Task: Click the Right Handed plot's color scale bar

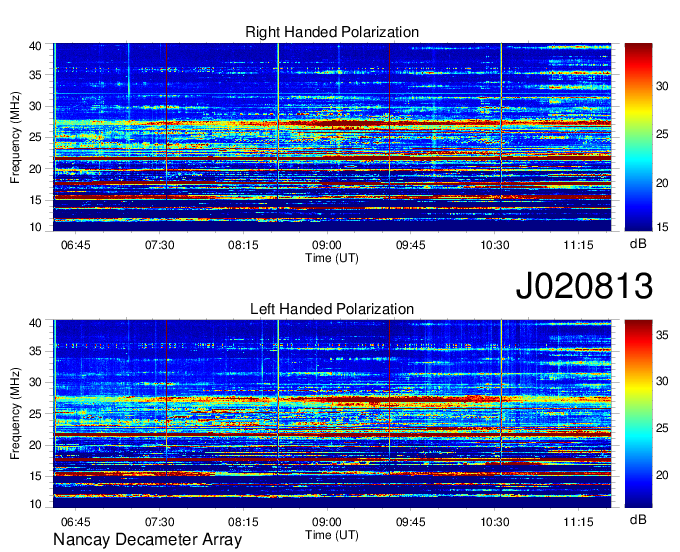Action: tap(638, 137)
